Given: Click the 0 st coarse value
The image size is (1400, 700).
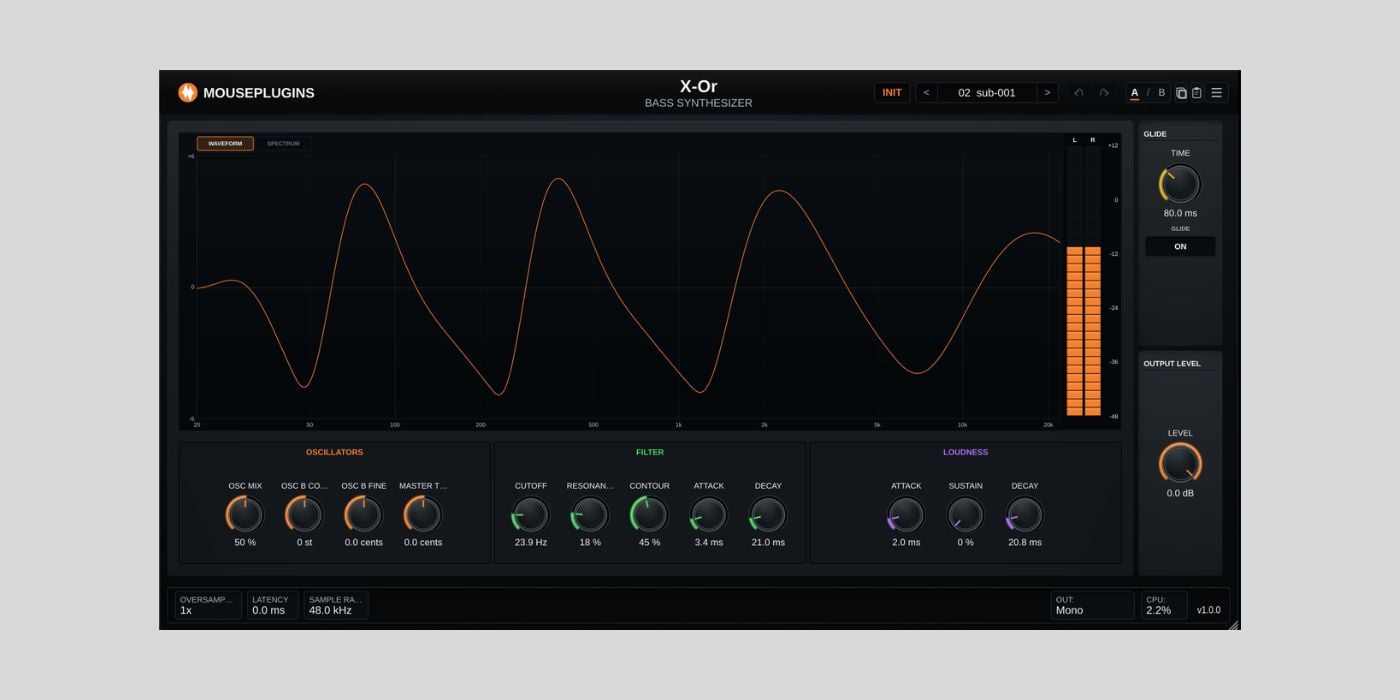Looking at the screenshot, I should tap(304, 543).
